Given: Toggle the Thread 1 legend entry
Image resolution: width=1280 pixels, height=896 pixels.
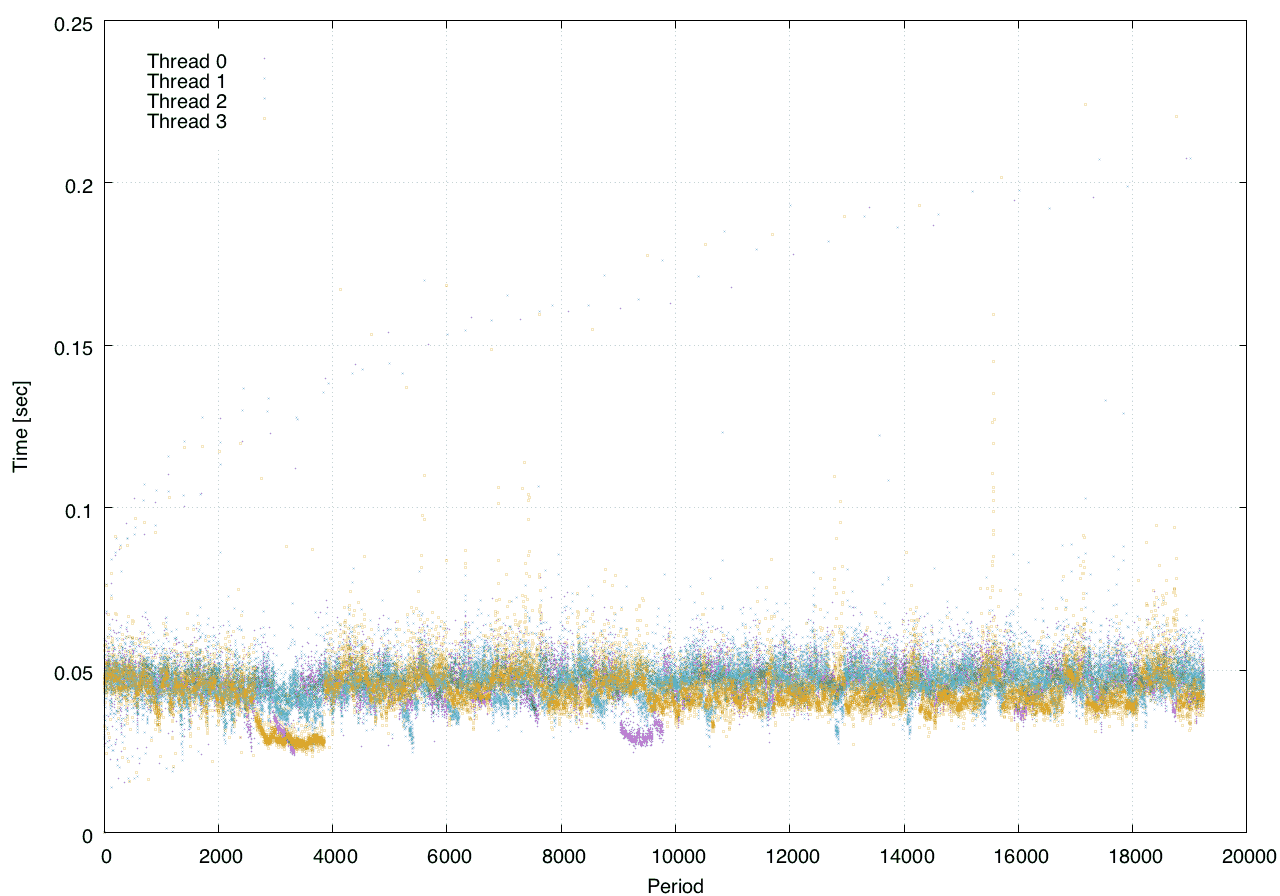Looking at the screenshot, I should (x=186, y=81).
